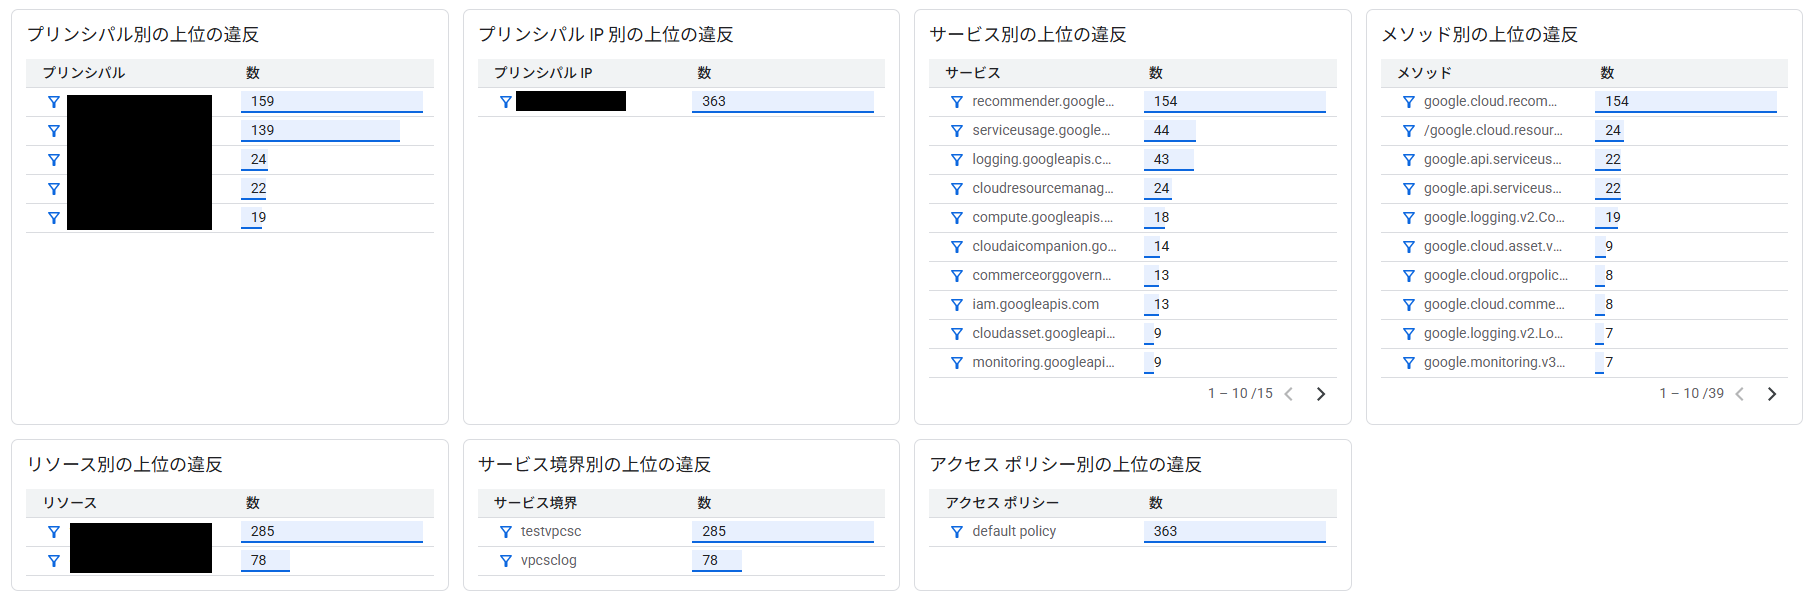Filter by logging.googleapis.c... service

[x=957, y=160]
